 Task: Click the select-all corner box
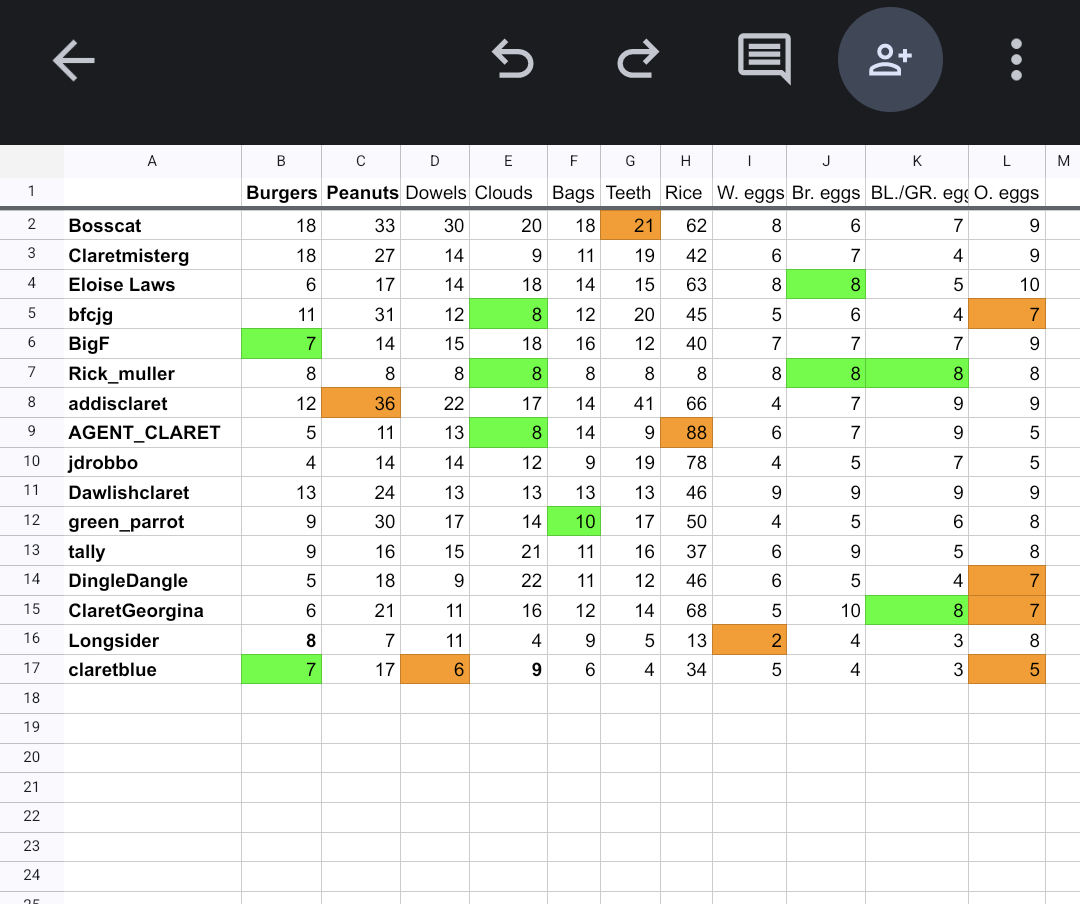click(x=31, y=161)
